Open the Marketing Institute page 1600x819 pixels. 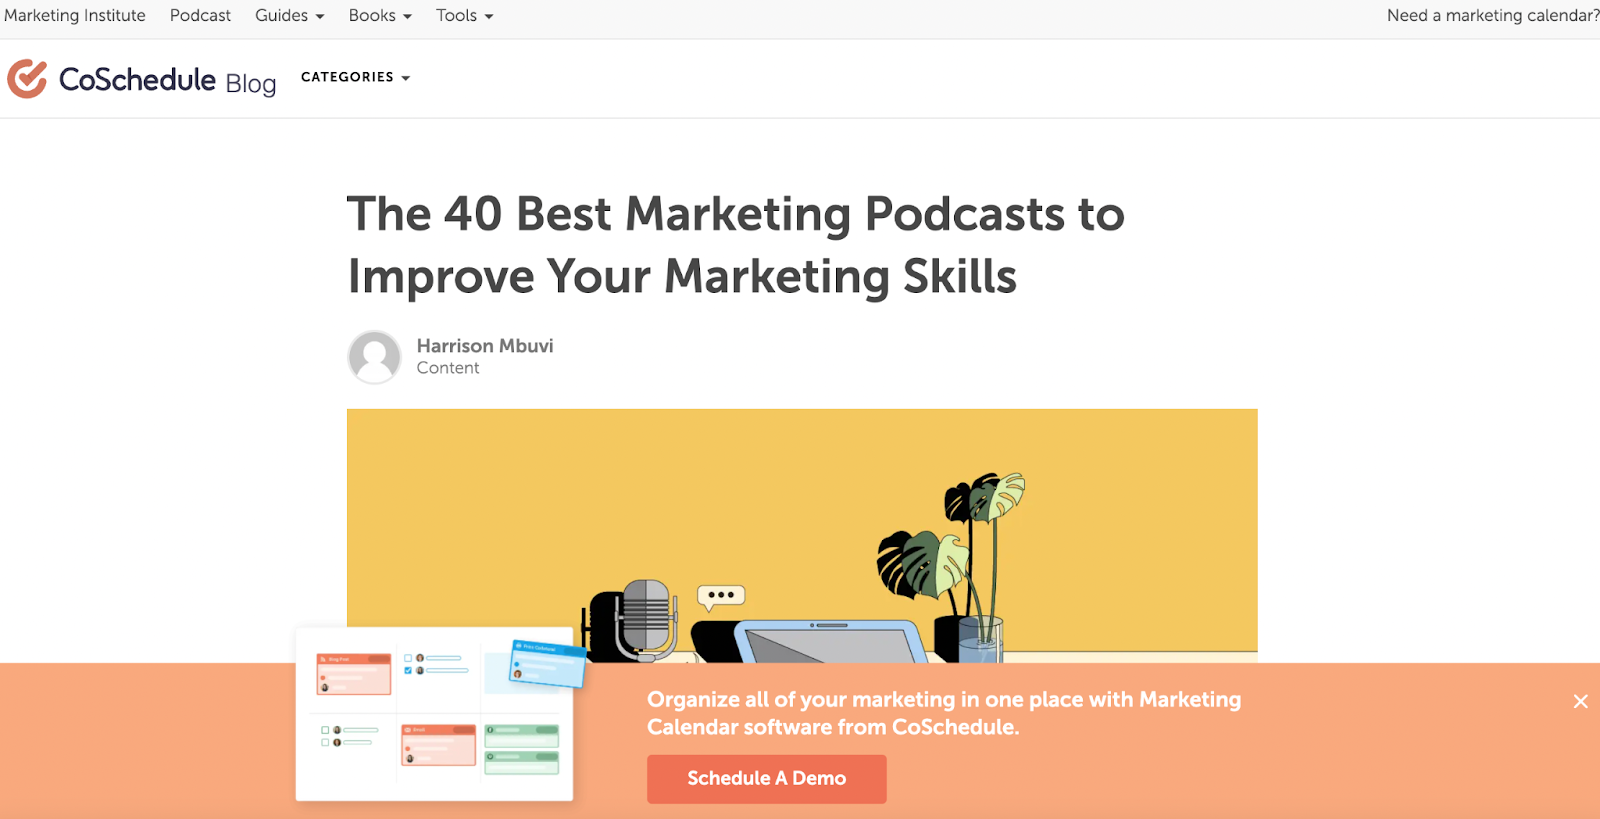(75, 16)
